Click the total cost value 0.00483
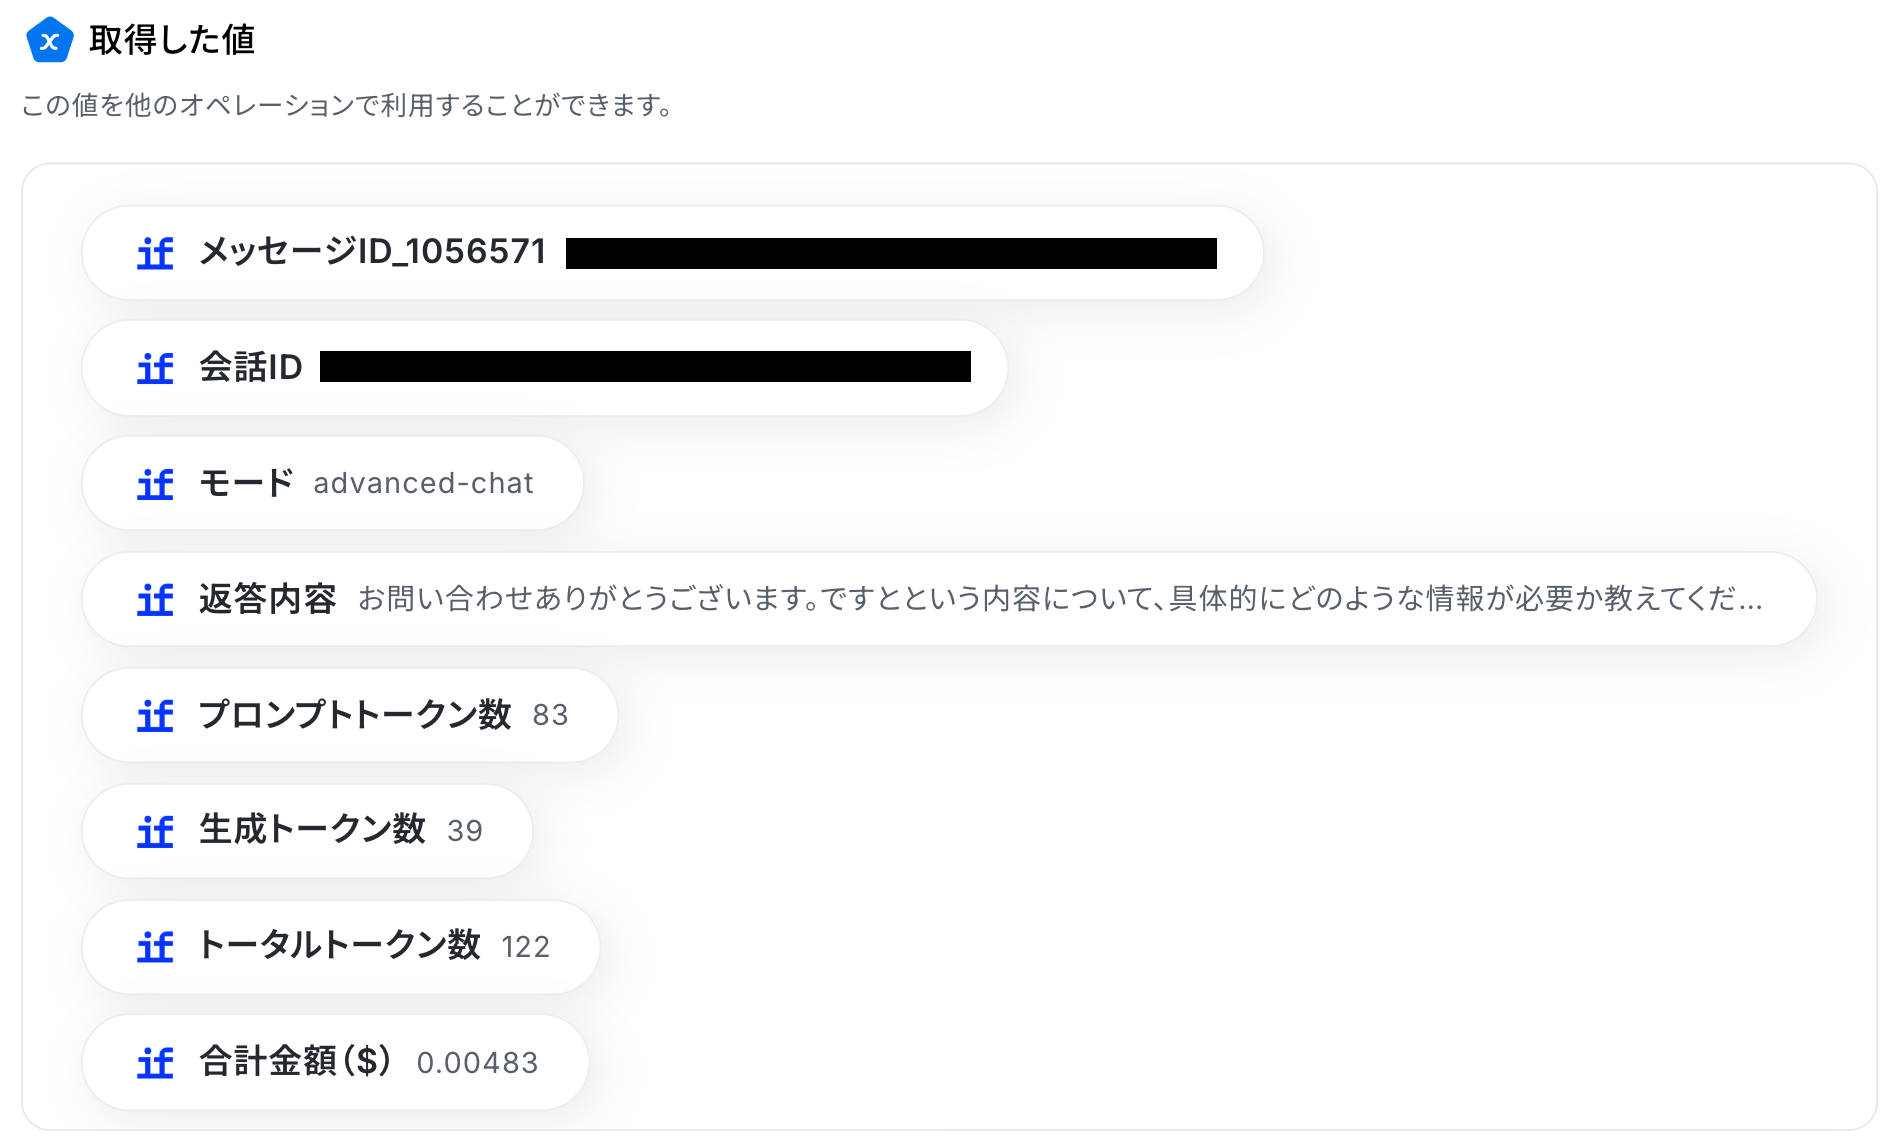The width and height of the screenshot is (1894, 1142). (x=477, y=1063)
